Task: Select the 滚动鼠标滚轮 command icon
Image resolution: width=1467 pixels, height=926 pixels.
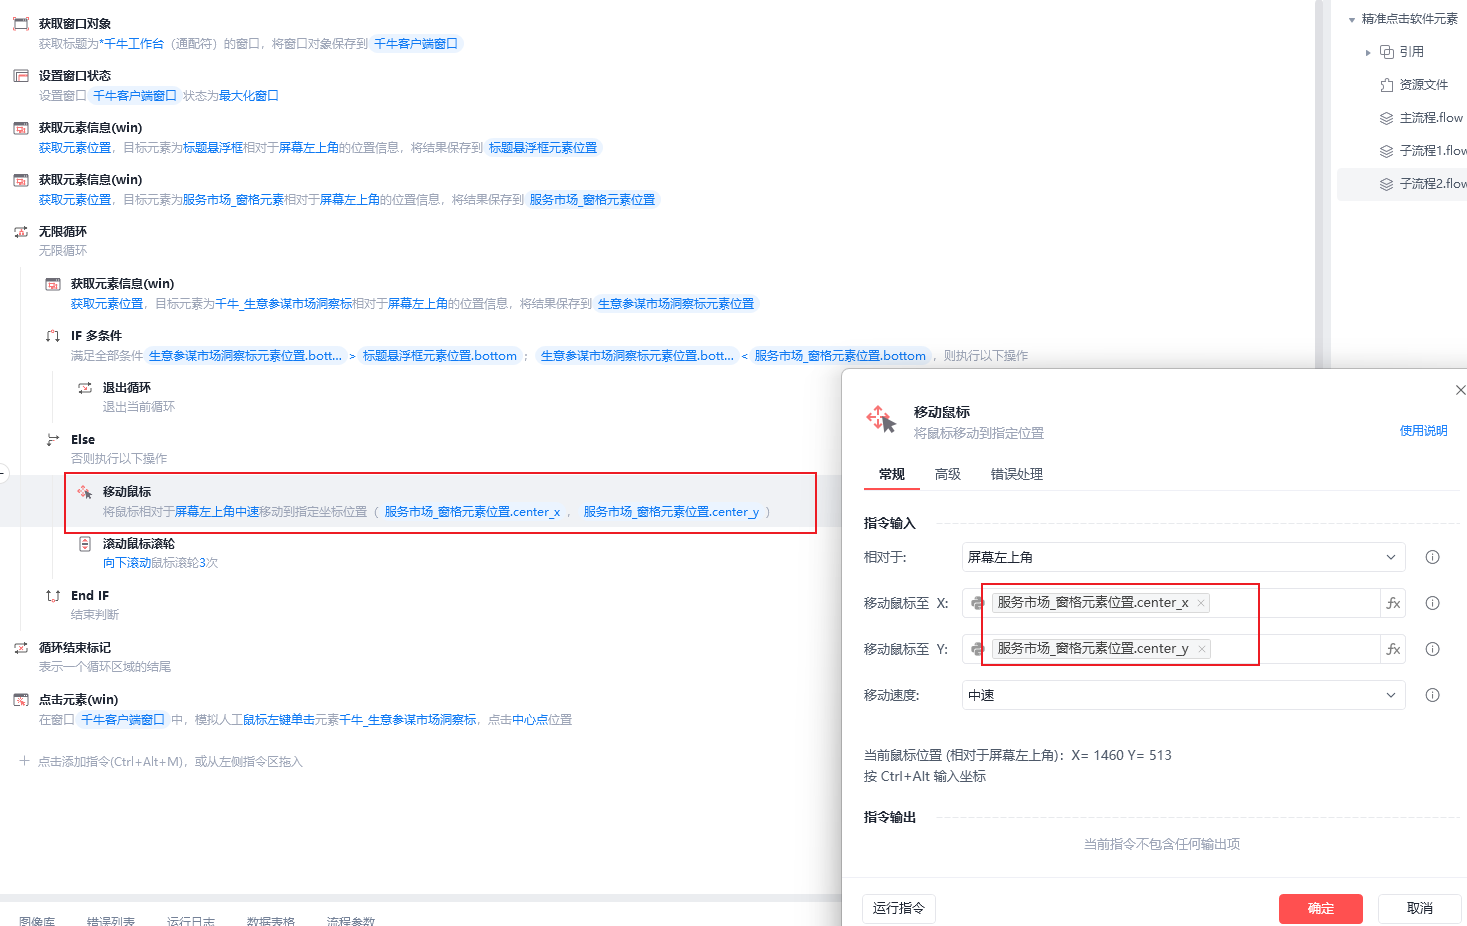Action: [85, 544]
